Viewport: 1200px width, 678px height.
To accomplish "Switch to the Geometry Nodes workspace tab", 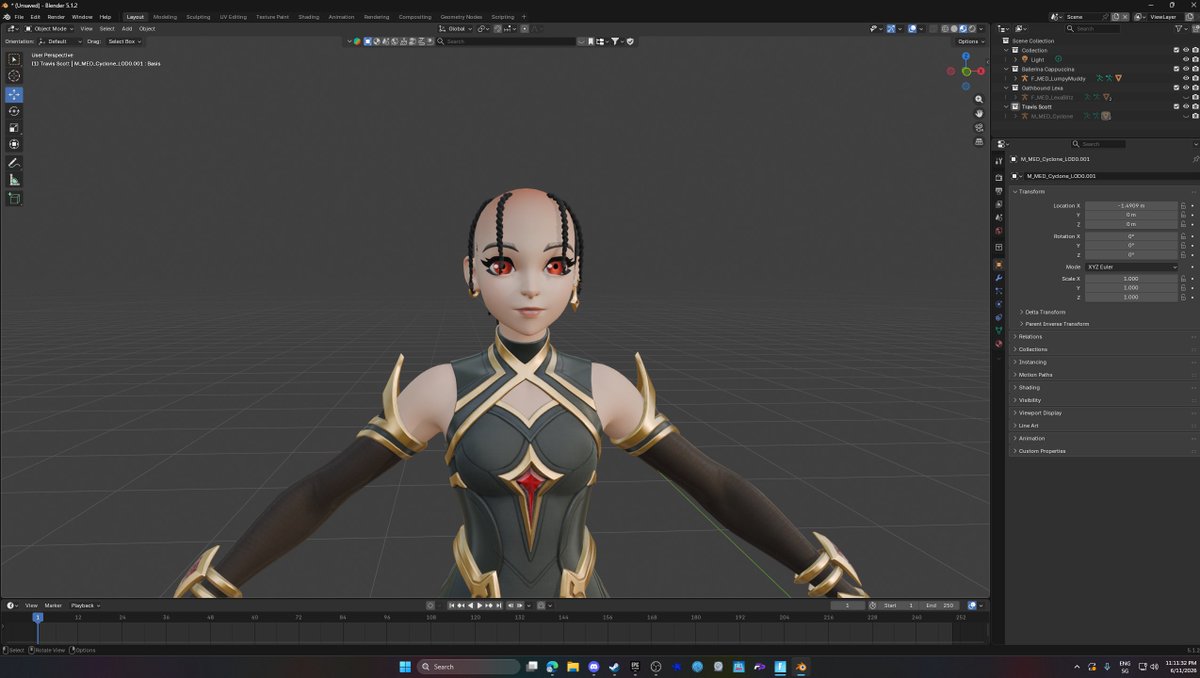I will coord(461,17).
